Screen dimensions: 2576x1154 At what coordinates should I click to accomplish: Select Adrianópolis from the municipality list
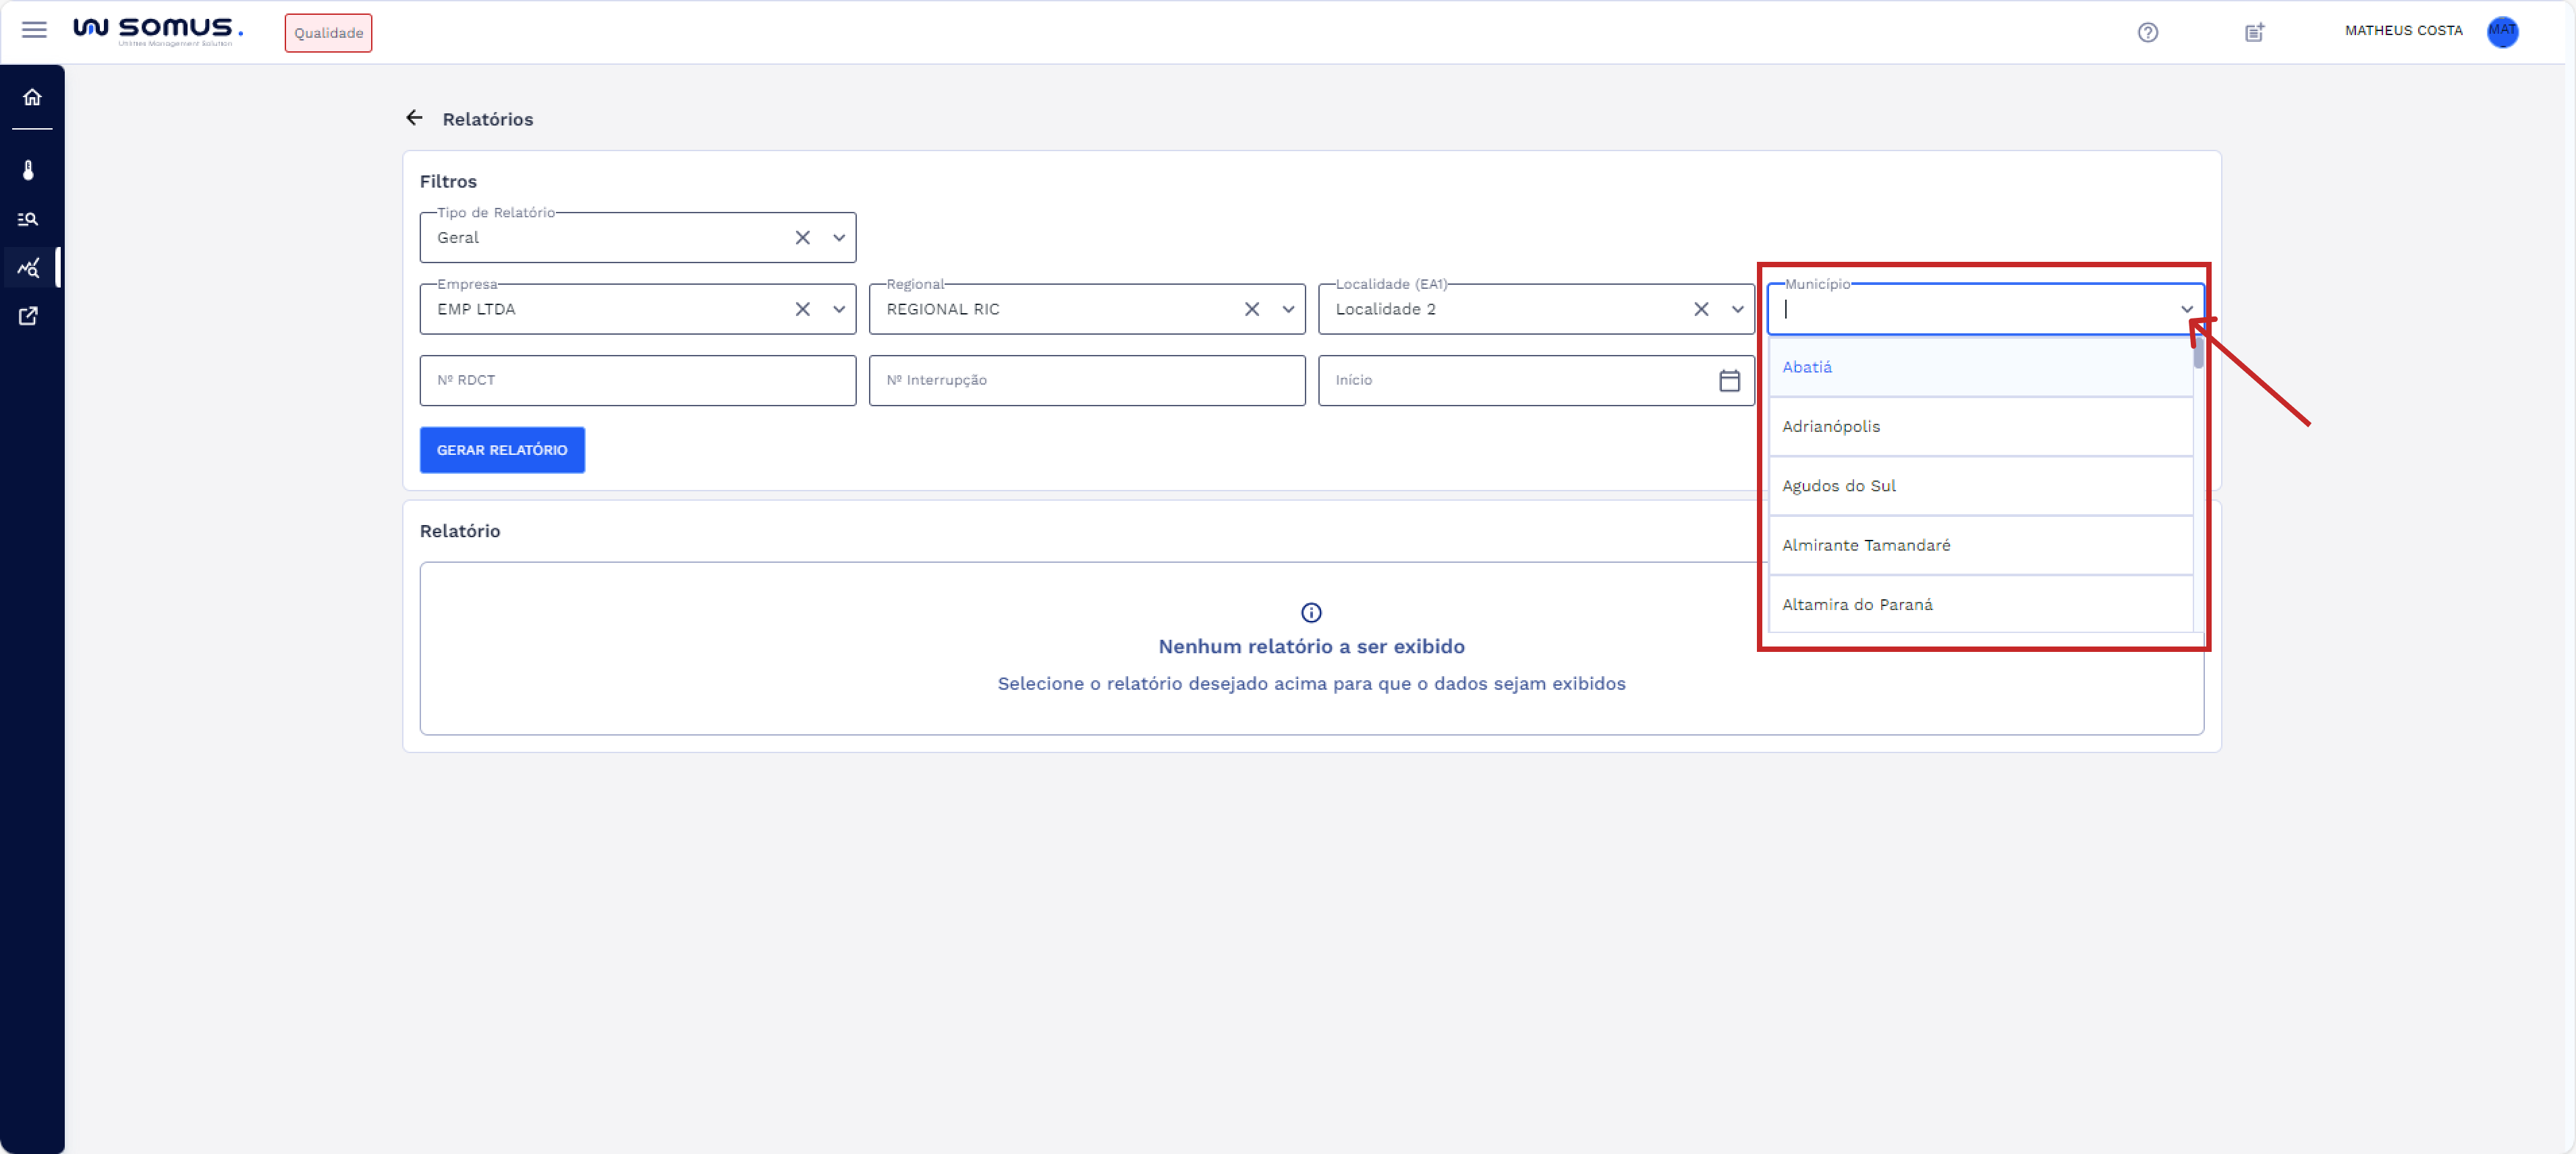(1830, 426)
